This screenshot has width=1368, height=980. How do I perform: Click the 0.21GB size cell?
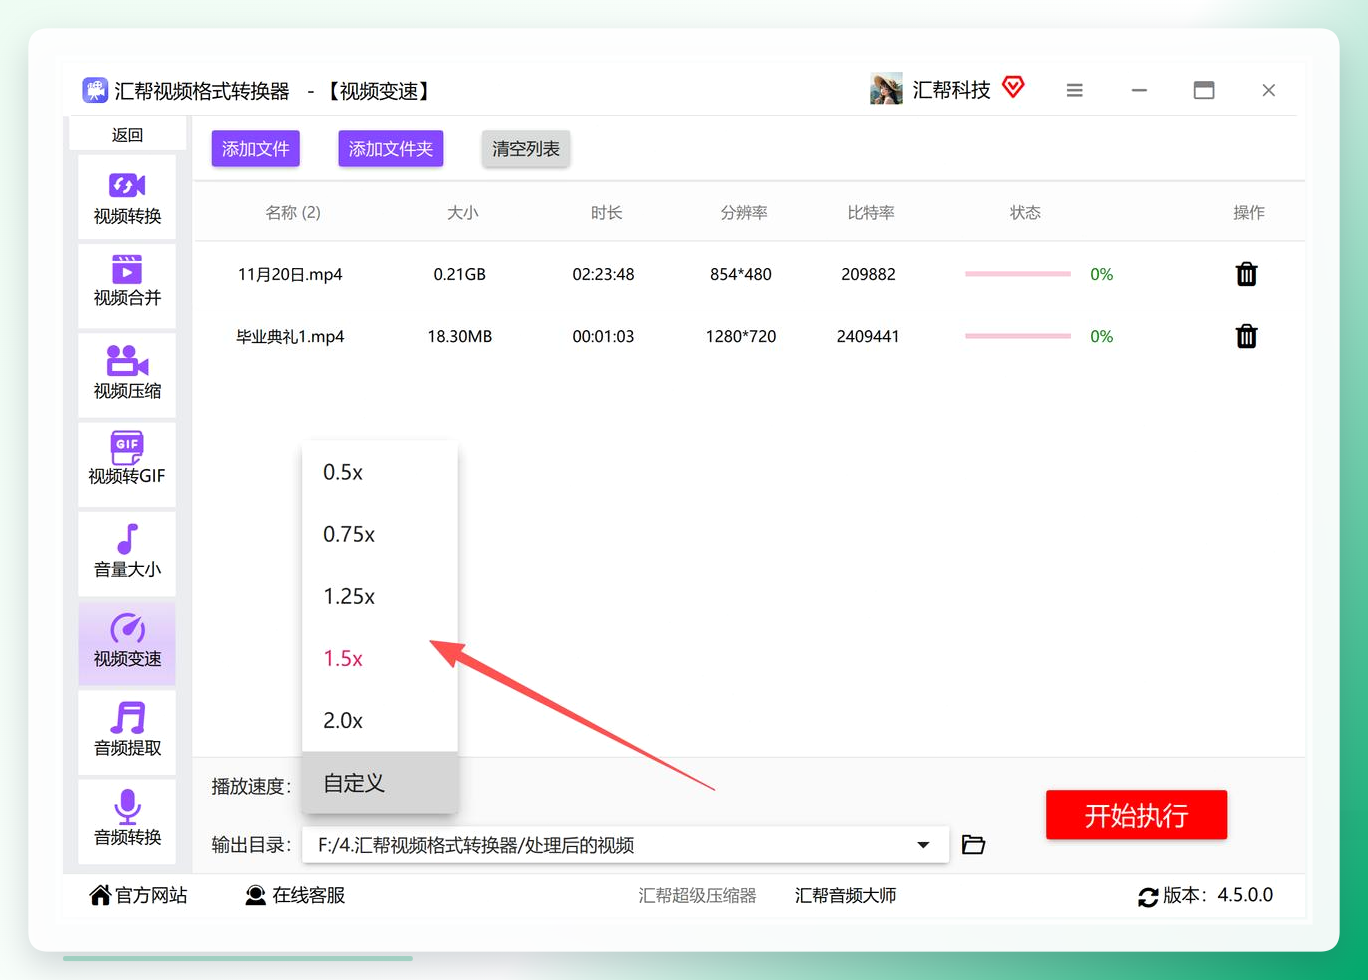click(460, 274)
